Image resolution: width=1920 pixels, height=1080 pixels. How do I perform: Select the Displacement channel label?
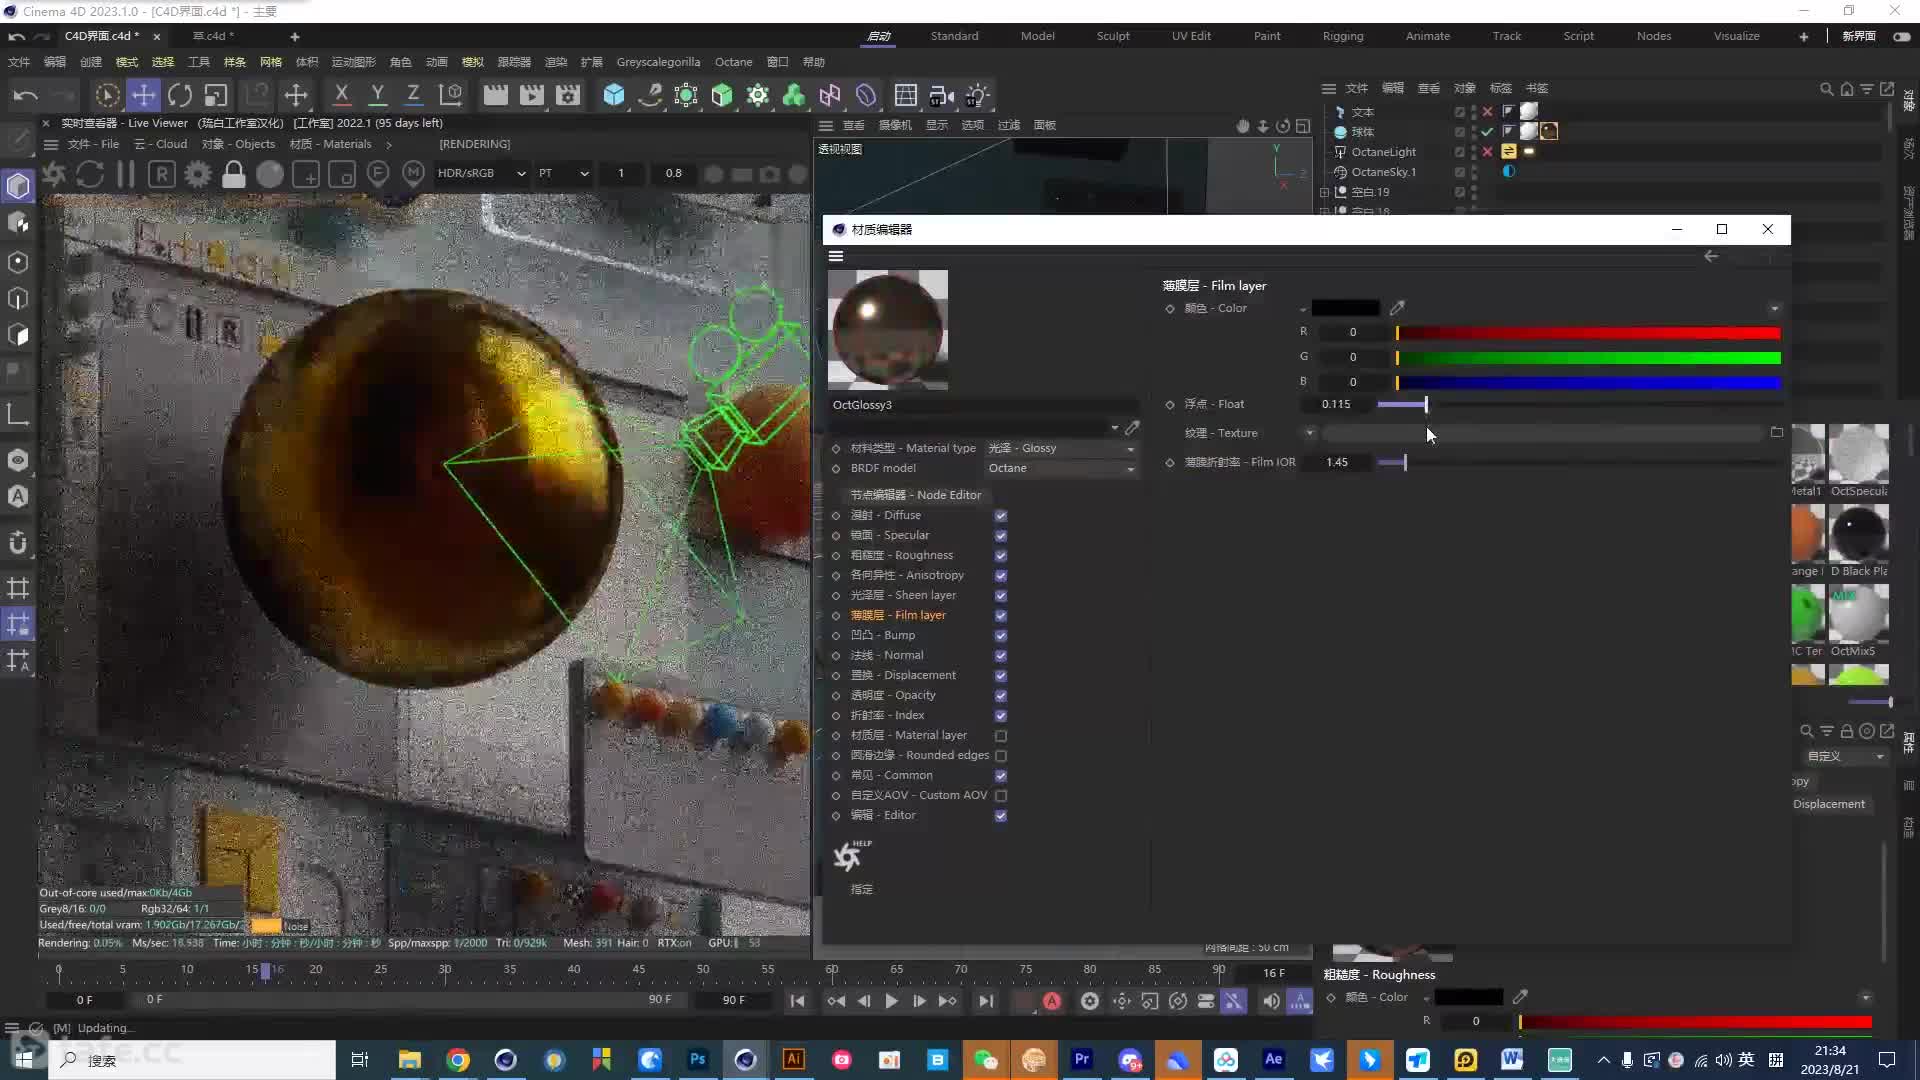coord(903,675)
